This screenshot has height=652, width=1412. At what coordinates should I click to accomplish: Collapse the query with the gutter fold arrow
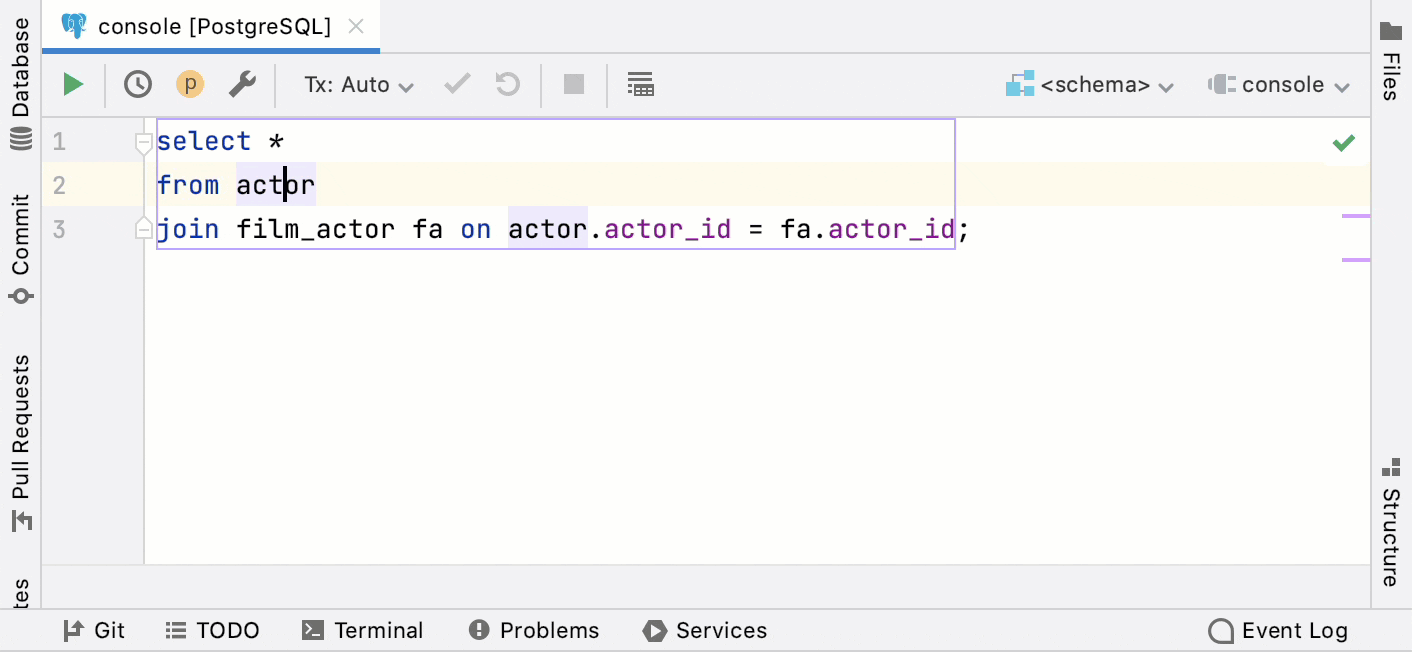(x=143, y=141)
